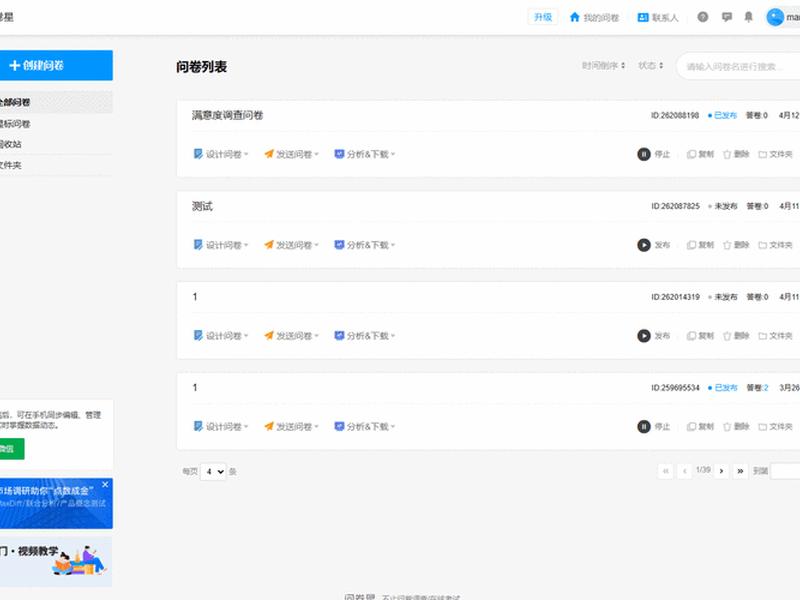Copy survey ID 262014319
Image resolution: width=800 pixels, height=600 pixels.
[700, 336]
